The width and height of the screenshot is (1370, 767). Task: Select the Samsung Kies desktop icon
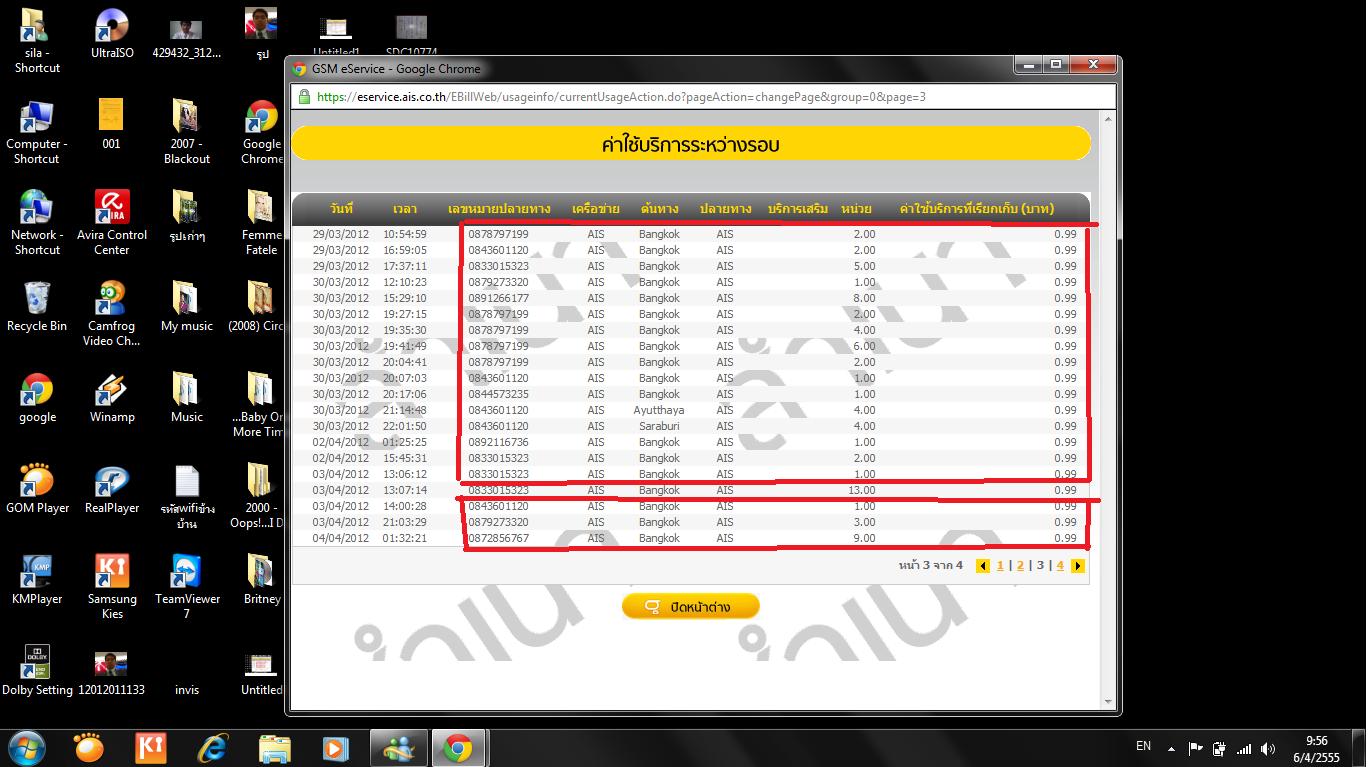[112, 587]
